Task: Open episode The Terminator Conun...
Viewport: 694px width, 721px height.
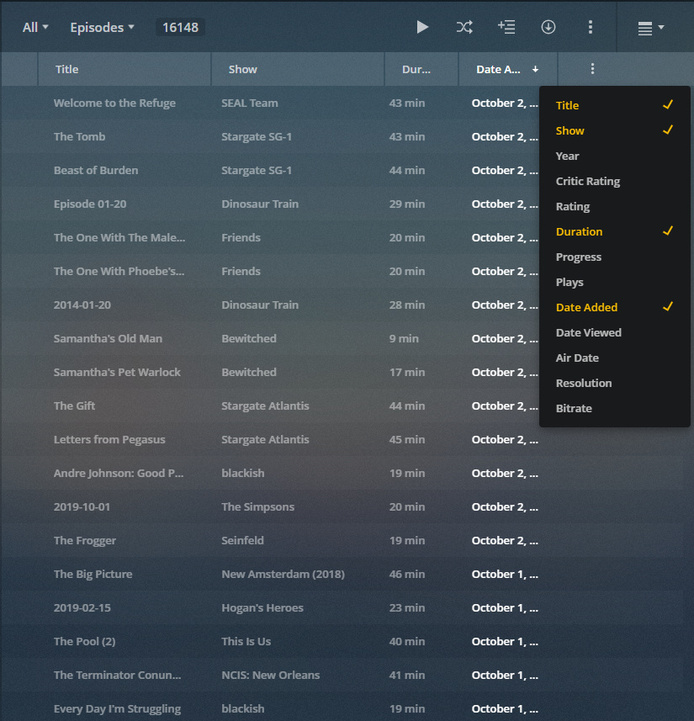Action: point(117,675)
